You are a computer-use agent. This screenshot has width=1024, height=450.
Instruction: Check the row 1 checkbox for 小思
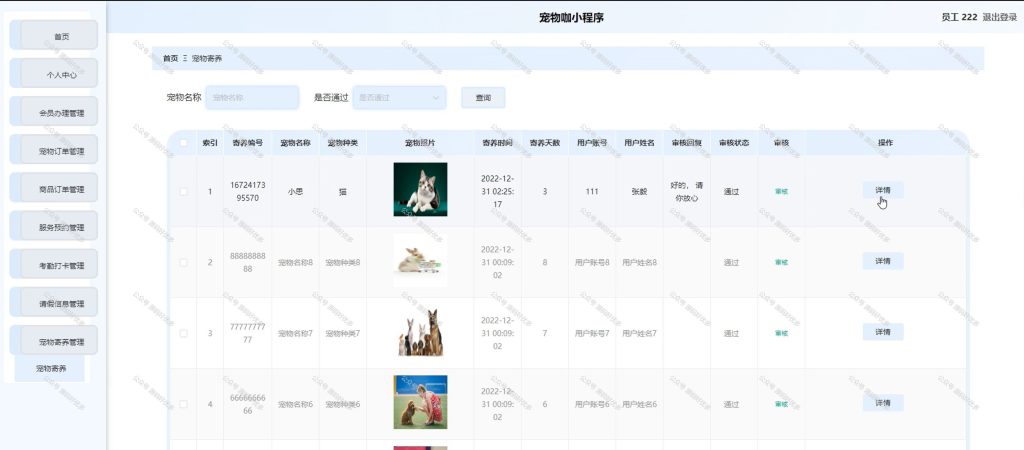pyautogui.click(x=183, y=191)
